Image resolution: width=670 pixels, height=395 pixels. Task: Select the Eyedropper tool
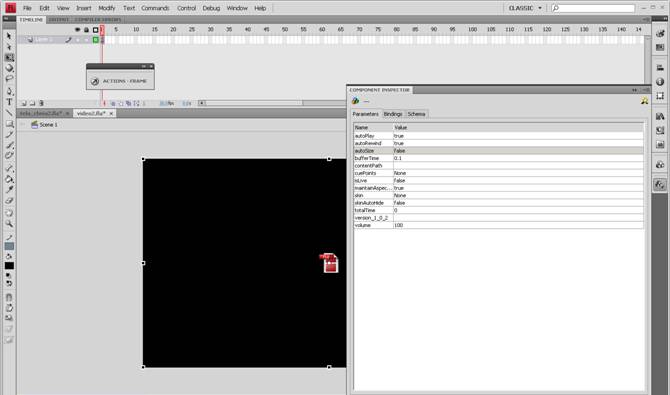tap(9, 190)
